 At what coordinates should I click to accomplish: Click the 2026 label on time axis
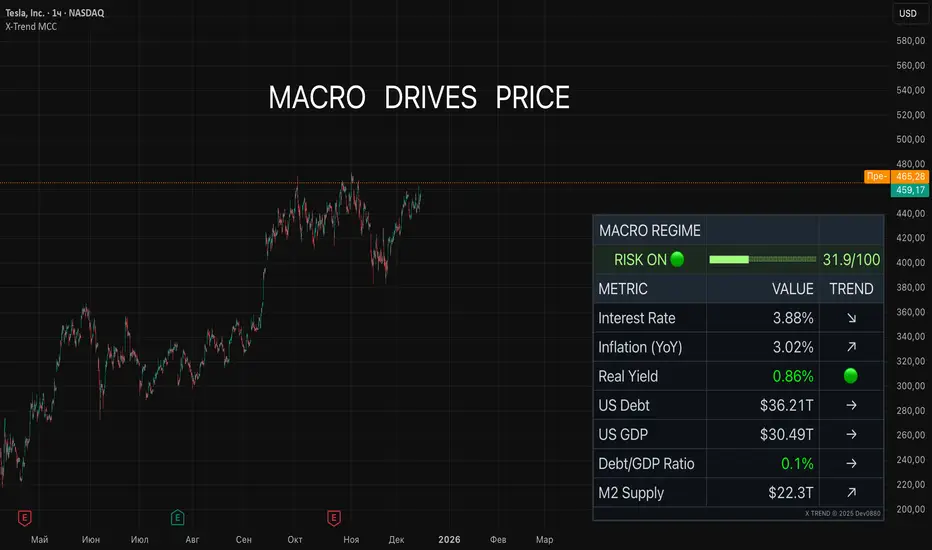pos(449,539)
